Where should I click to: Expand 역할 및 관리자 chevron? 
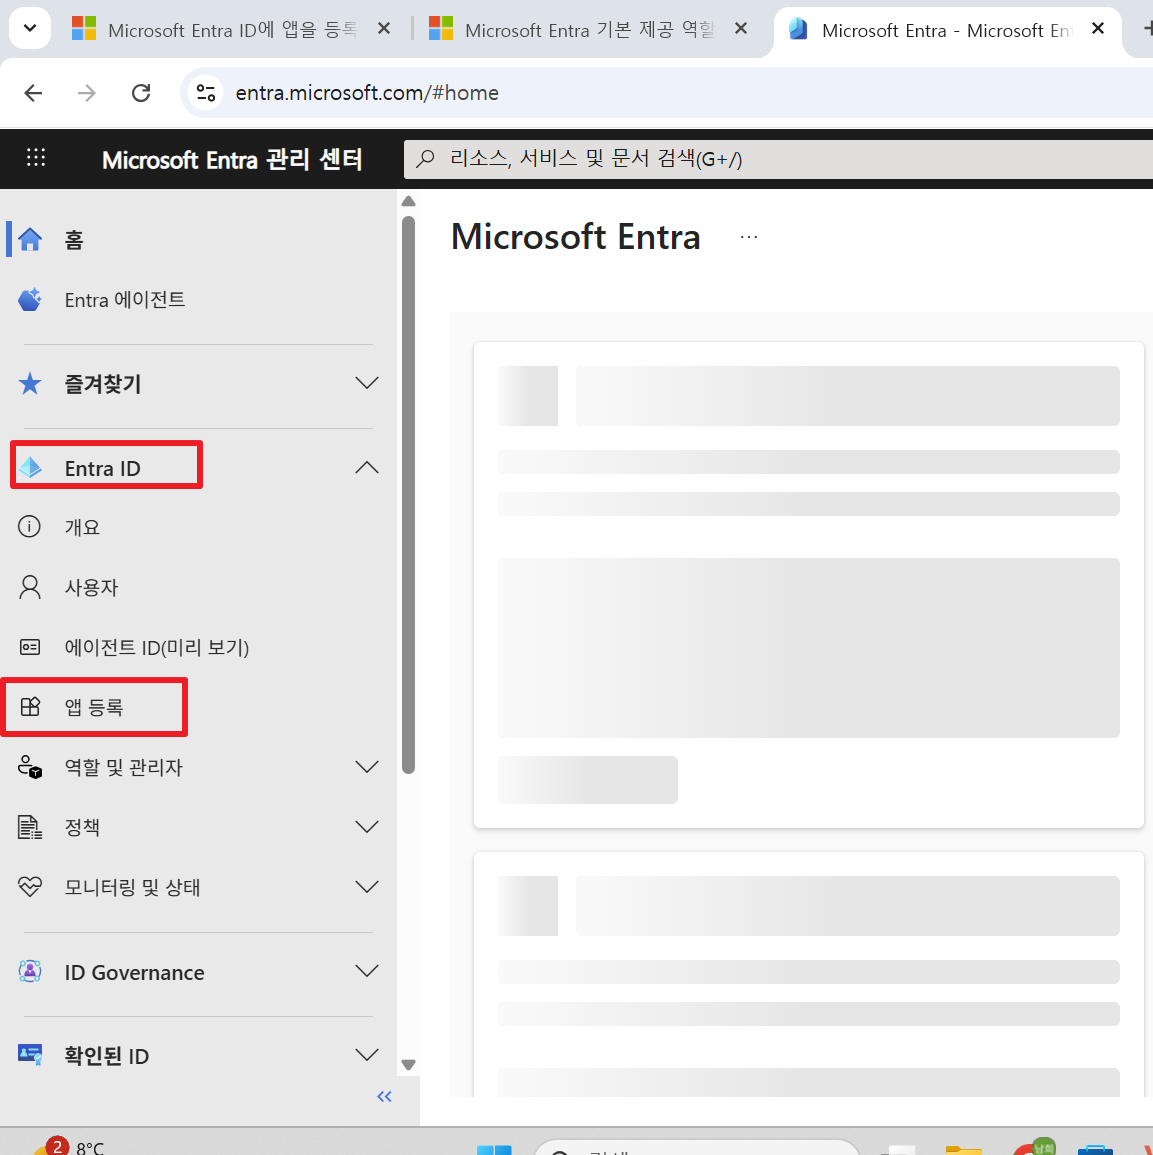[366, 767]
